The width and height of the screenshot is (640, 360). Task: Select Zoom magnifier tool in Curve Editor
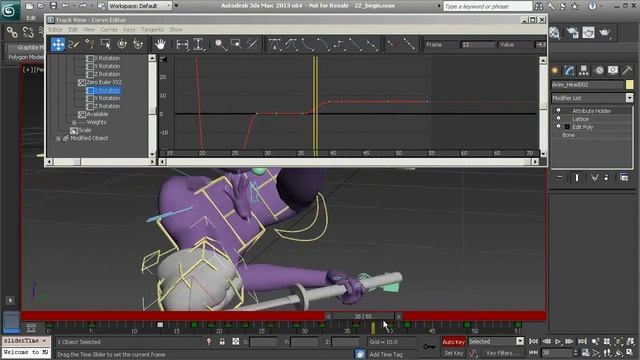pyautogui.click(x=220, y=44)
